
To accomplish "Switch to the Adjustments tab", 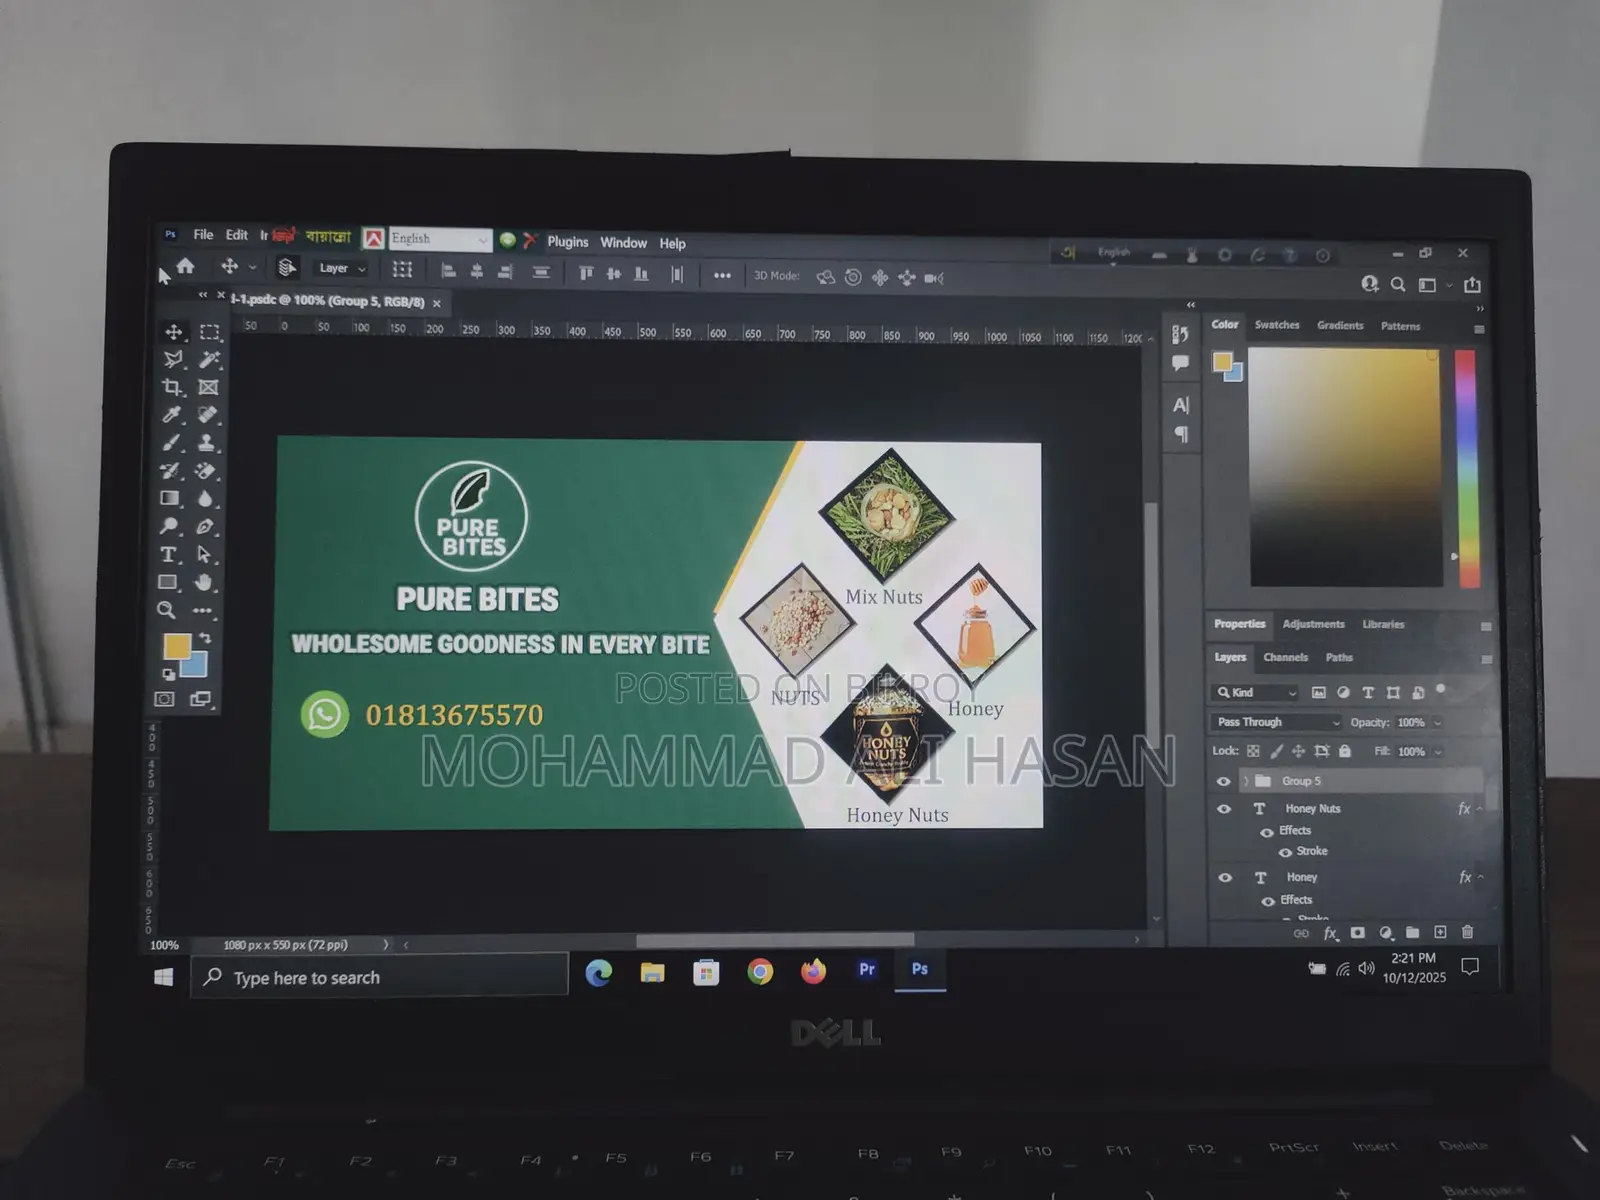I will (1313, 624).
